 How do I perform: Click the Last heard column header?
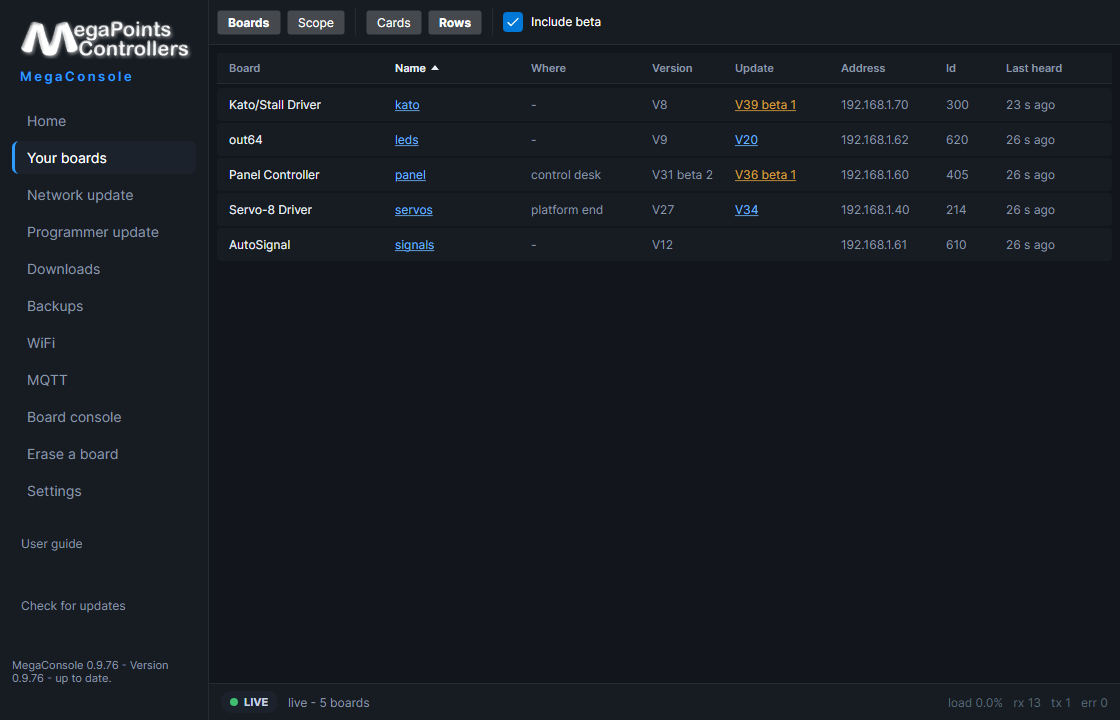[1034, 69]
